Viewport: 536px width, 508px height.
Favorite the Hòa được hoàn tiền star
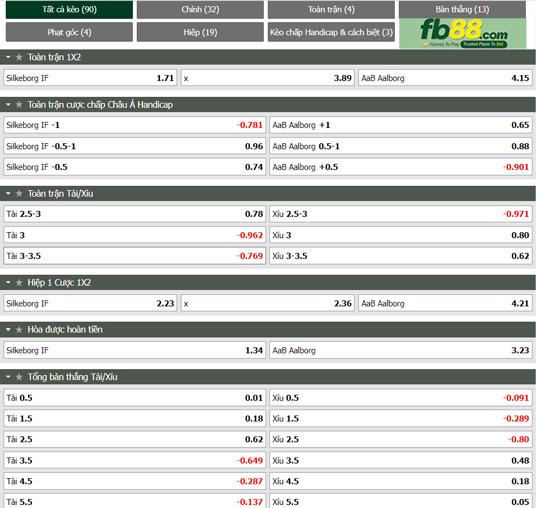click(19, 330)
